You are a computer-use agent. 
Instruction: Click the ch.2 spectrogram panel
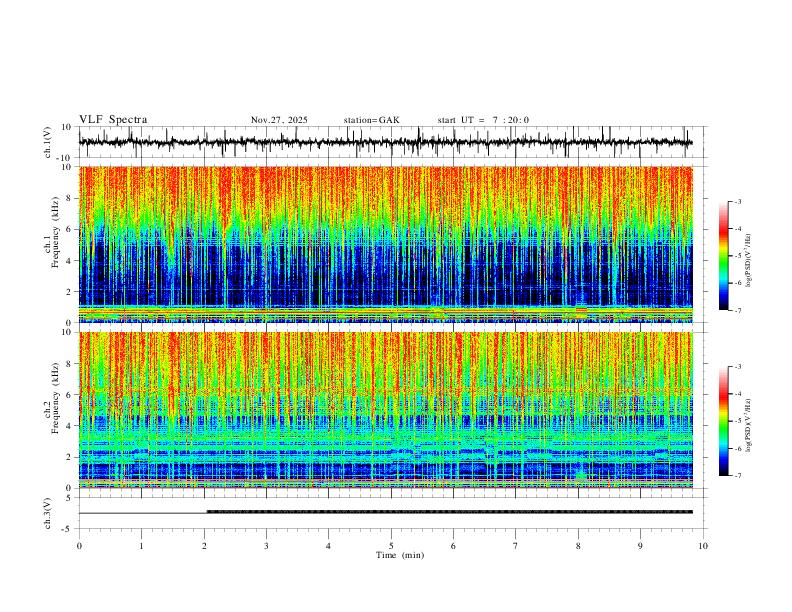click(385, 410)
